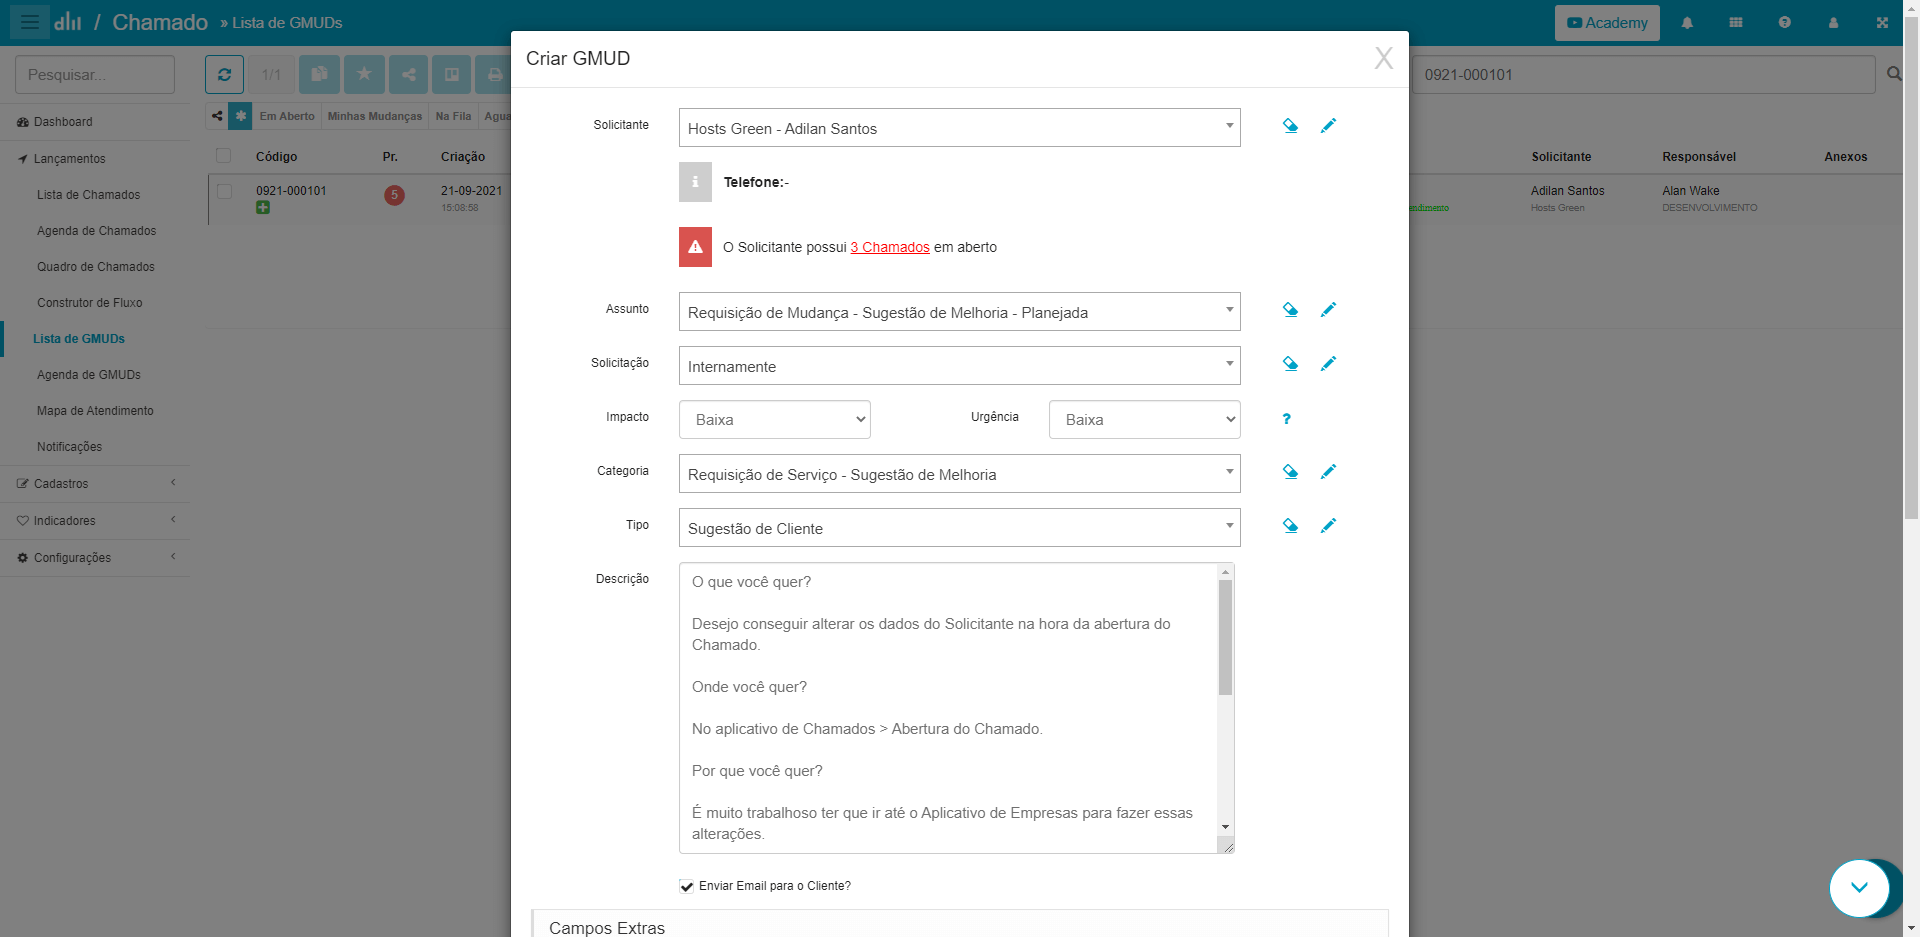Collapse the Lançamentos sidebar section
Viewport: 1920px width, 937px height.
[95, 159]
